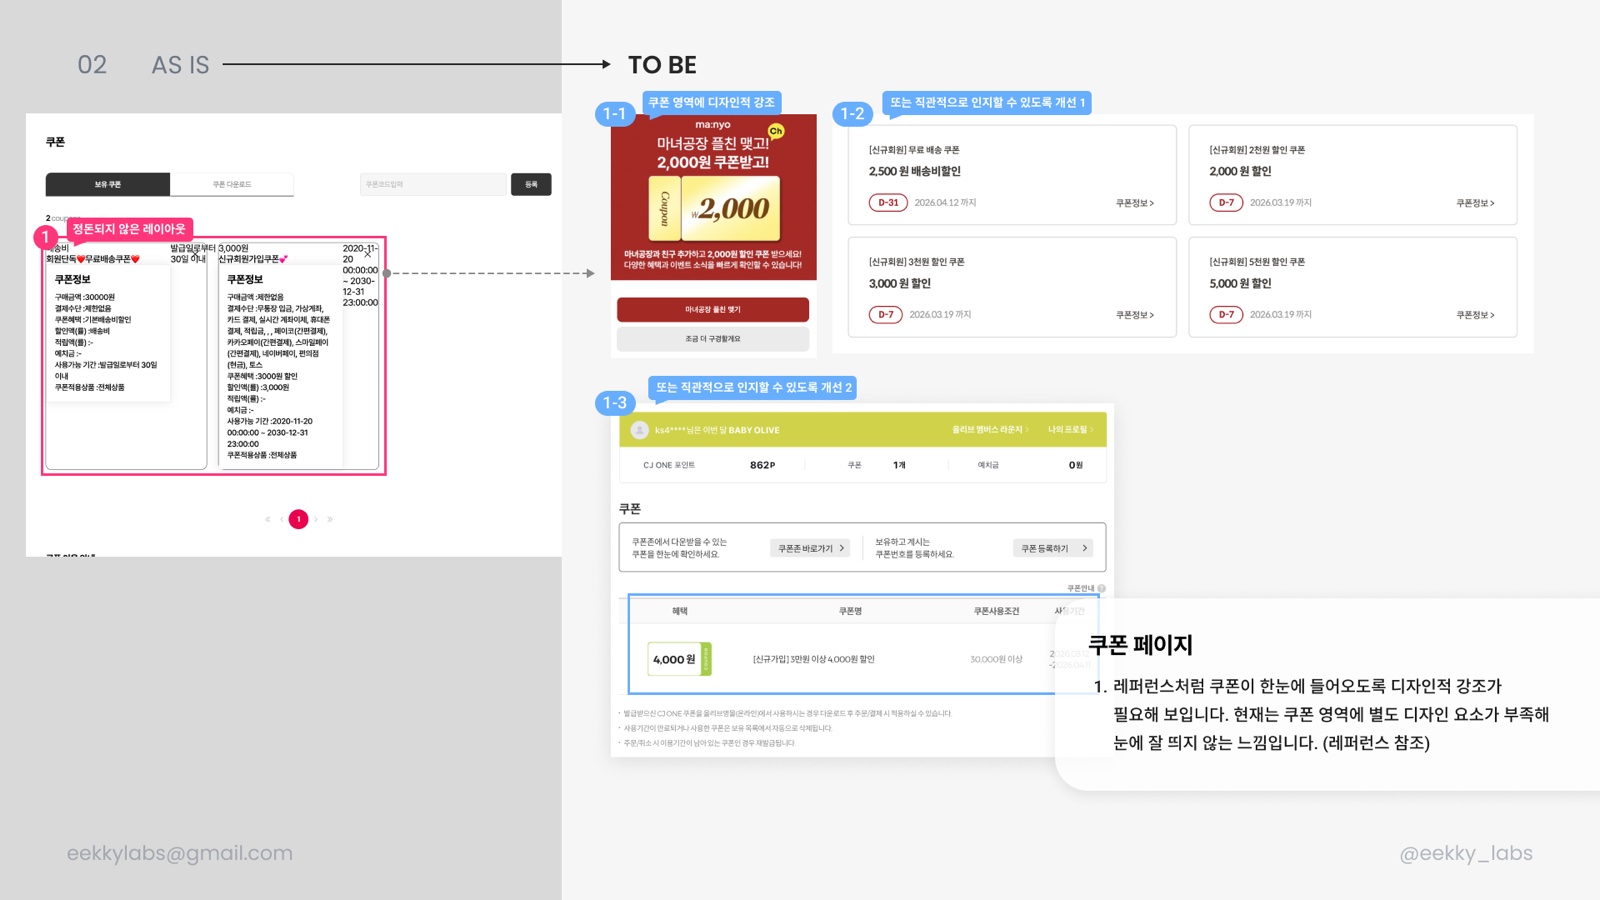Screen dimensions: 1600x900
Task: Focus the 쿠폰코드입력 input field
Action: tap(433, 184)
